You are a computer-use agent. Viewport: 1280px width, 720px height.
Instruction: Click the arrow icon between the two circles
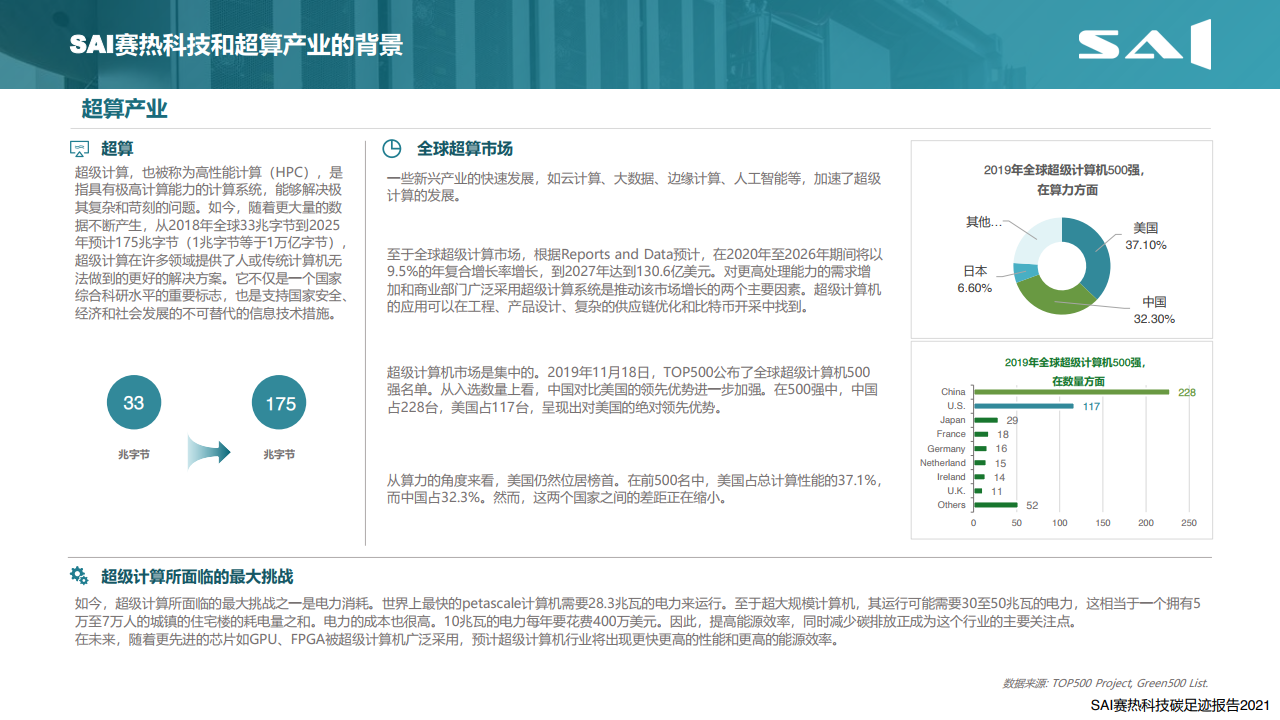pos(209,451)
